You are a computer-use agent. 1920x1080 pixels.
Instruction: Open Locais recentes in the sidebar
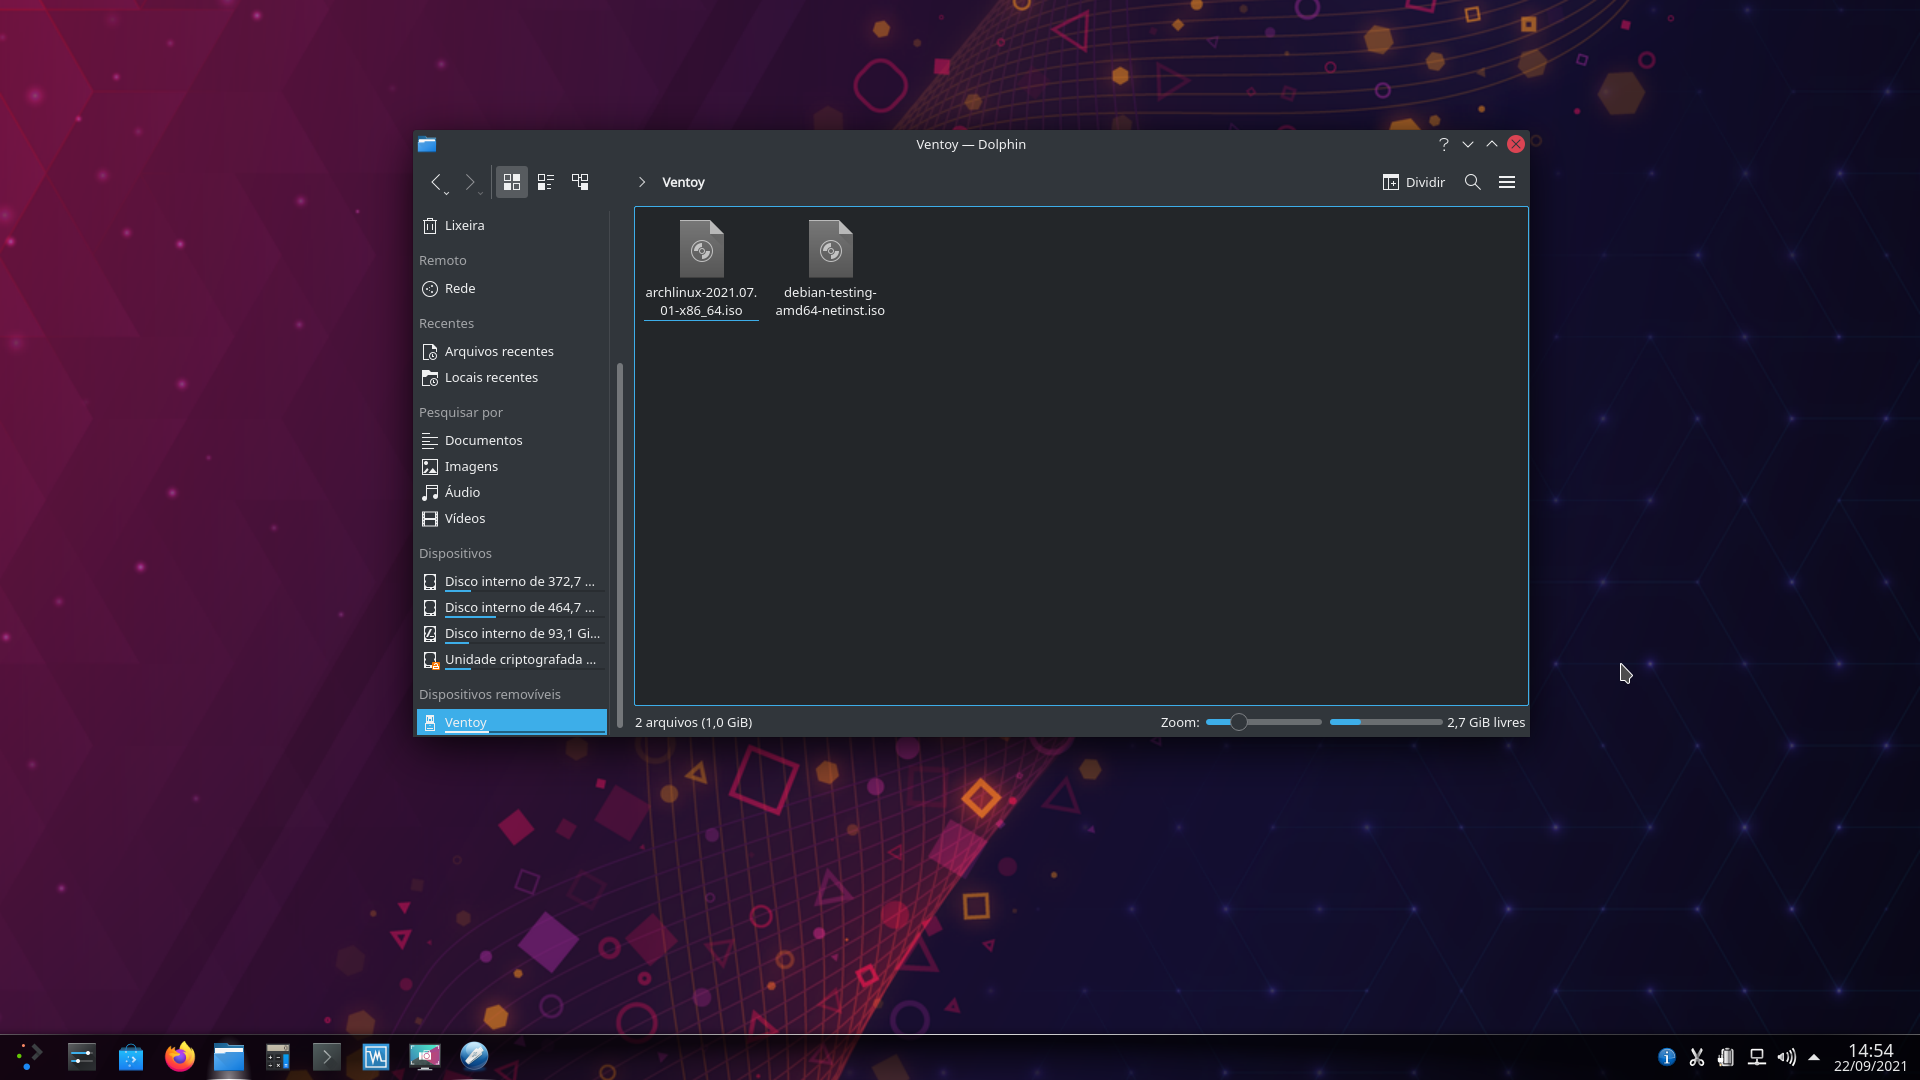491,377
